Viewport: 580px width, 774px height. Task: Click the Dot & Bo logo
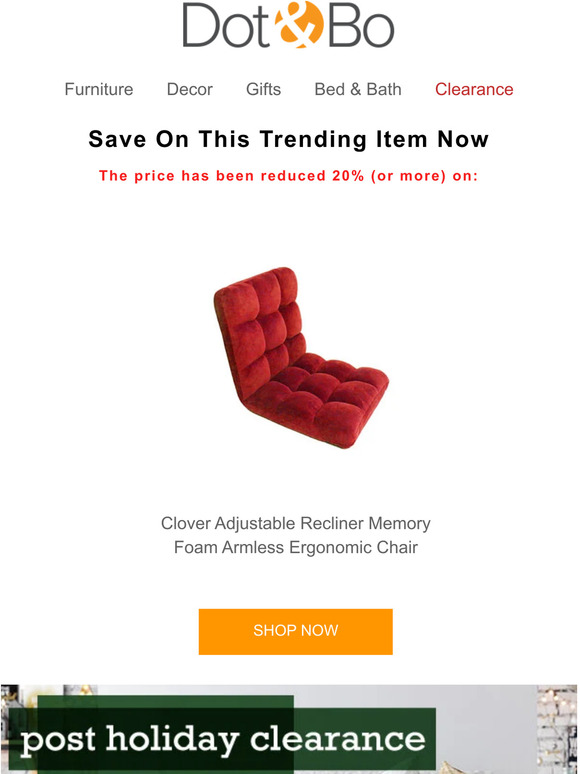coord(288,24)
